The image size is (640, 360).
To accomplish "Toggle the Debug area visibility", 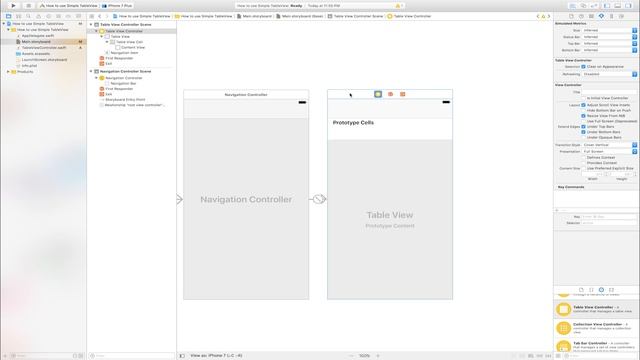I will point(618,6).
